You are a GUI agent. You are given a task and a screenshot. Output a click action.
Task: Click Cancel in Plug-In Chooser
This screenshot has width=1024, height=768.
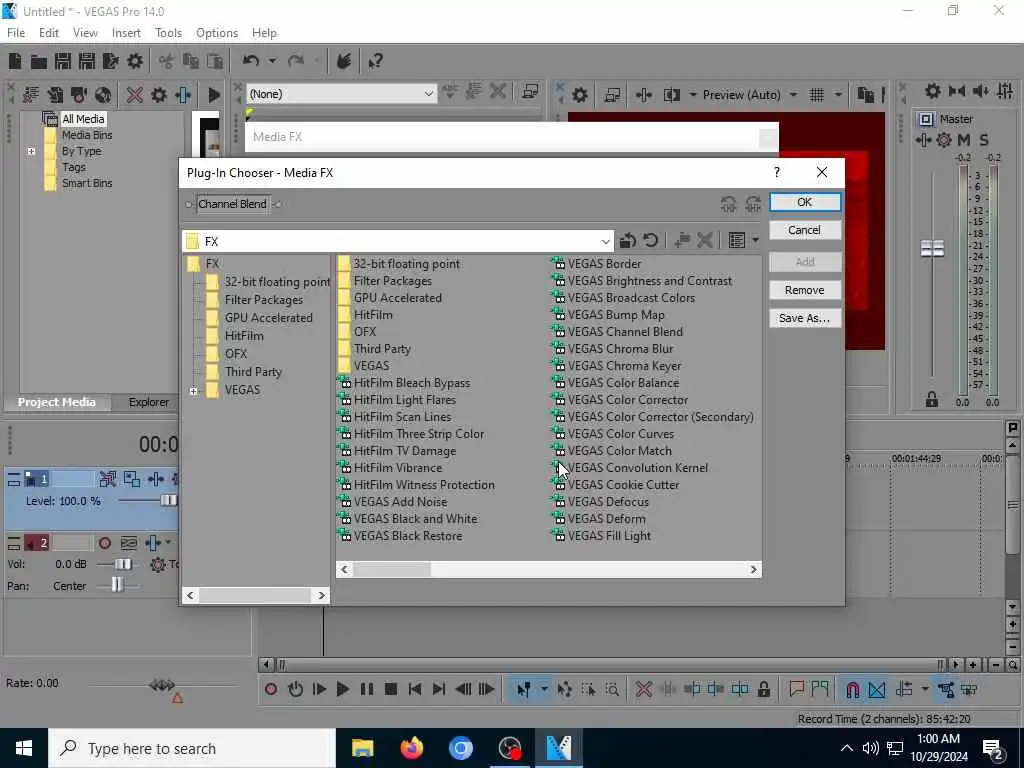805,230
